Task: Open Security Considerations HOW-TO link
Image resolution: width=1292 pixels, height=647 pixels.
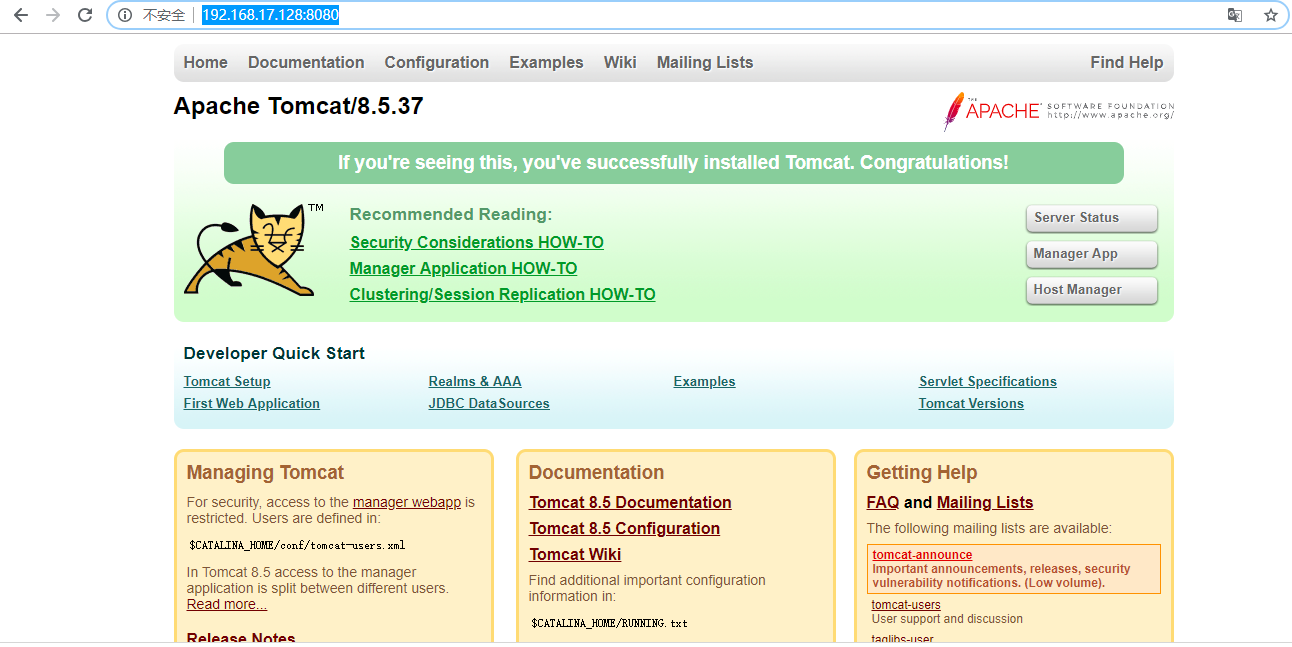Action: 477,242
